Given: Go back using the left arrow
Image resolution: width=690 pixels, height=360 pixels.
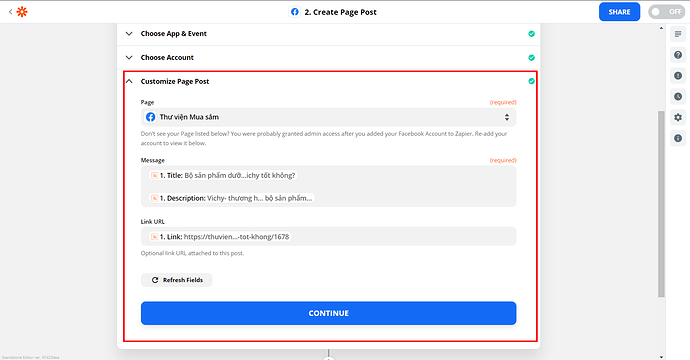Looking at the screenshot, I should point(10,12).
